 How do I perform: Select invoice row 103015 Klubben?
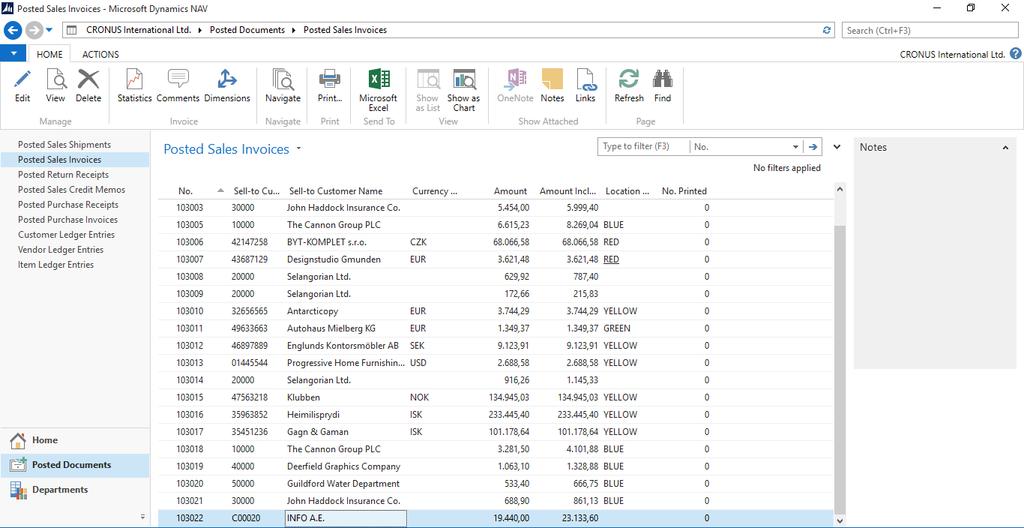tap(496, 397)
